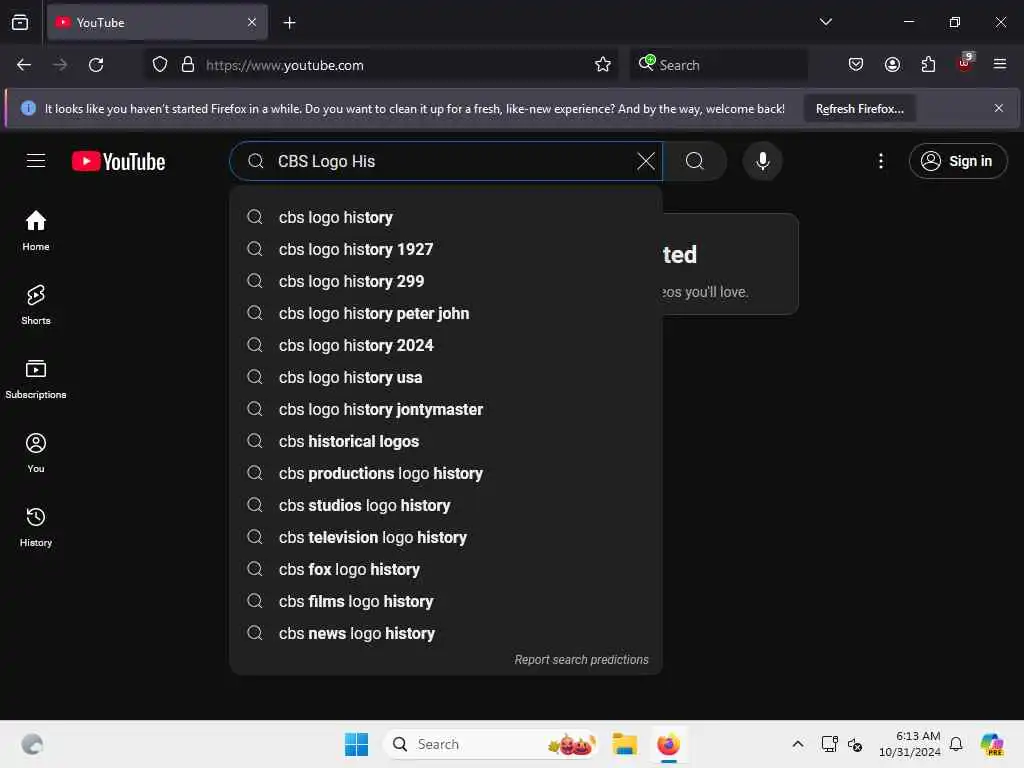
Task: Open the You section in sidebar
Action: pos(36,453)
